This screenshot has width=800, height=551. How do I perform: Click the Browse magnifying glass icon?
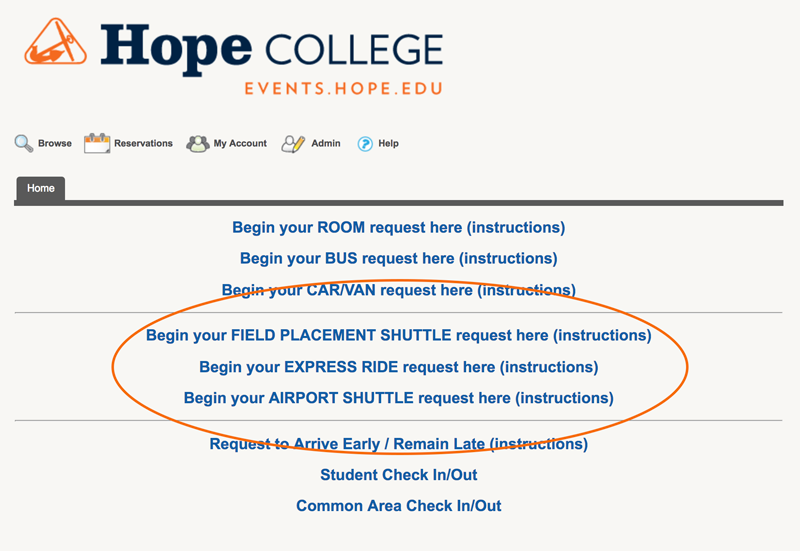click(x=24, y=143)
